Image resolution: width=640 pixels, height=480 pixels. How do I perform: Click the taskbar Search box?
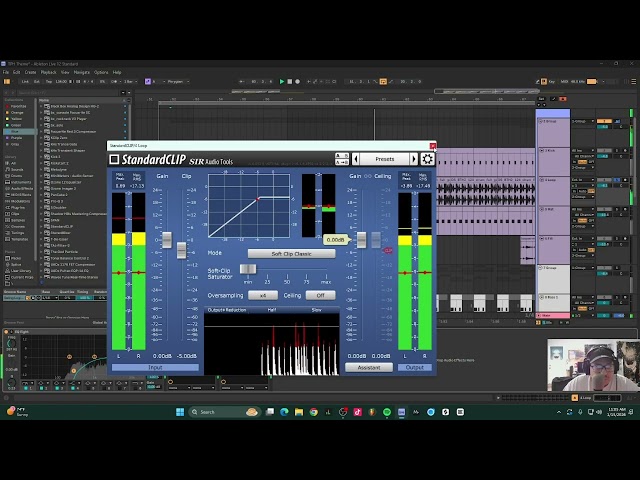click(x=224, y=412)
